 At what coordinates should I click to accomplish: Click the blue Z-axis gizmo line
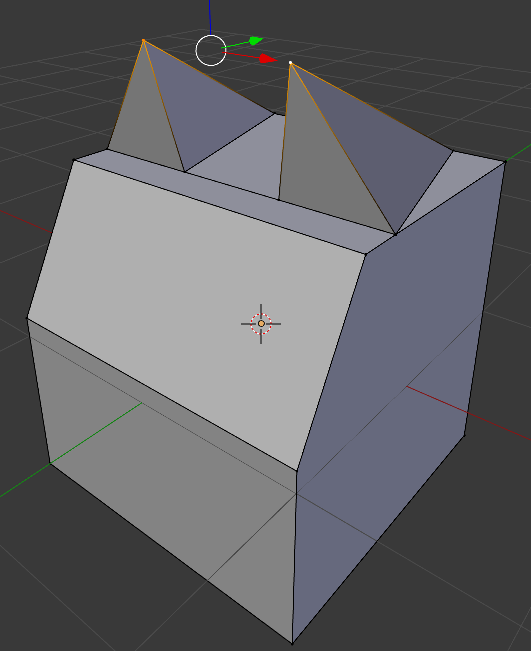pos(210,17)
